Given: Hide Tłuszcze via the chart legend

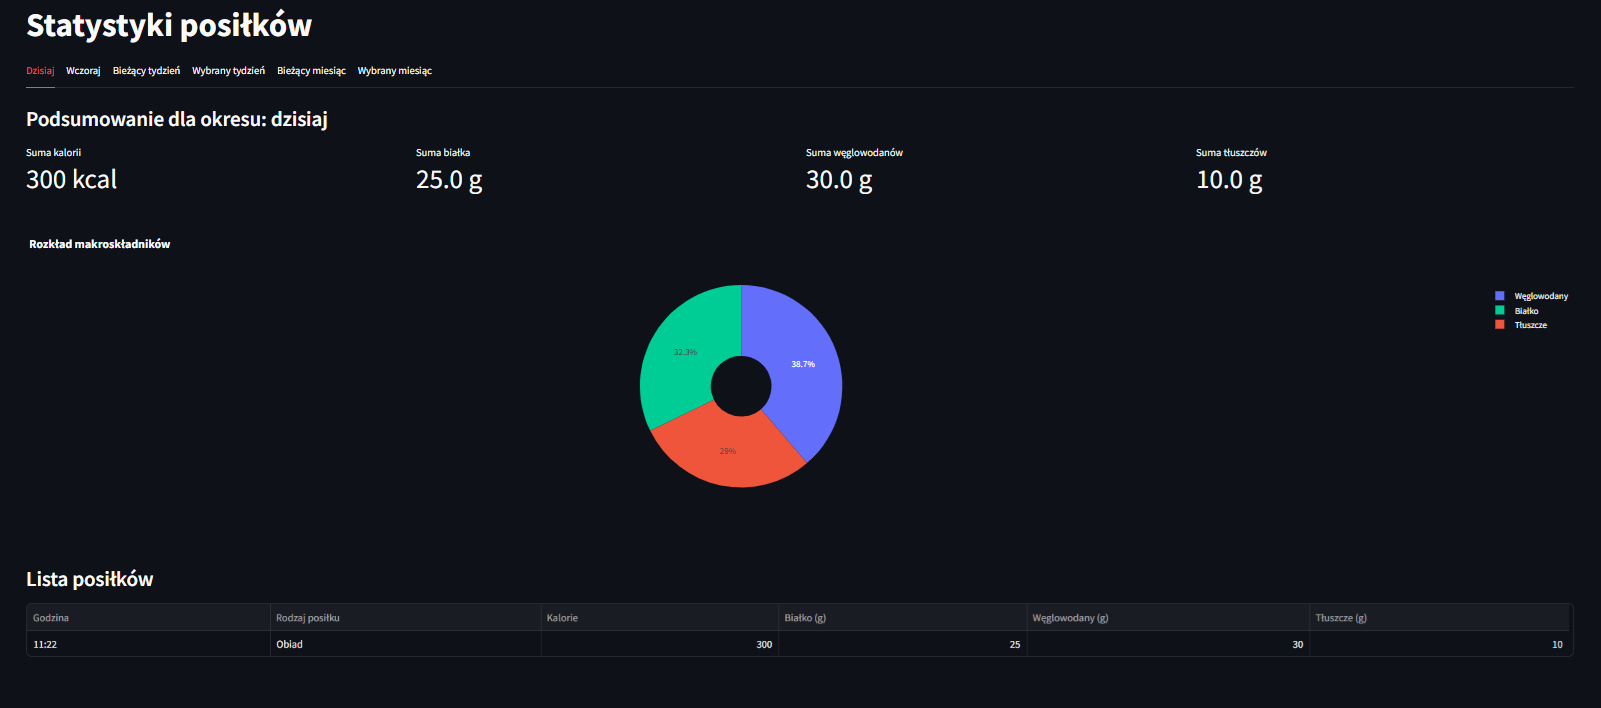Looking at the screenshot, I should [1530, 325].
